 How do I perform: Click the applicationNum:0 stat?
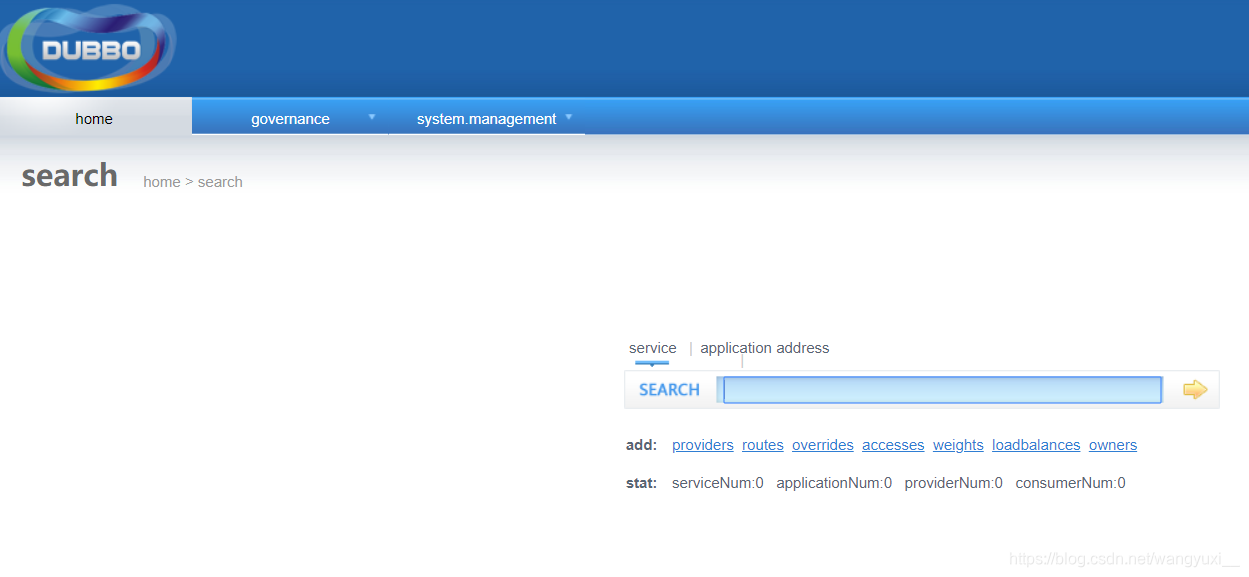point(834,483)
